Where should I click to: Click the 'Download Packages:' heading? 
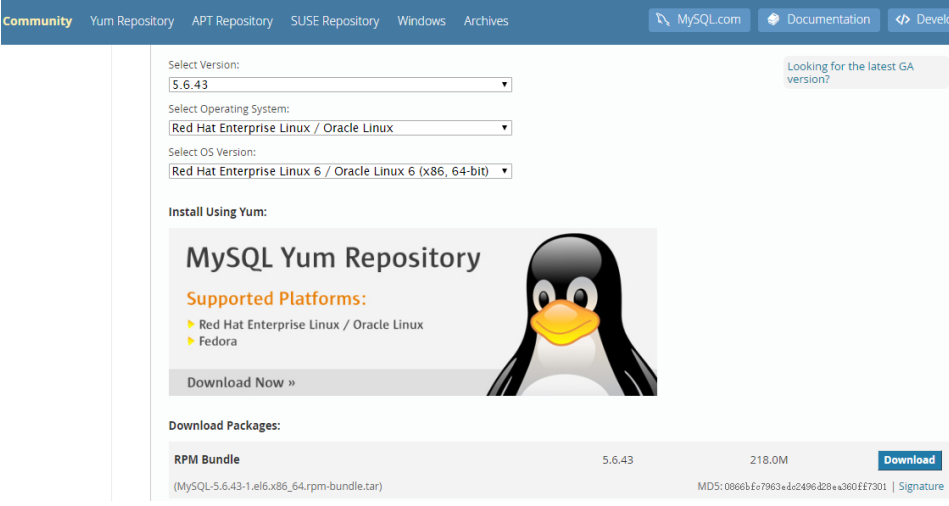225,426
